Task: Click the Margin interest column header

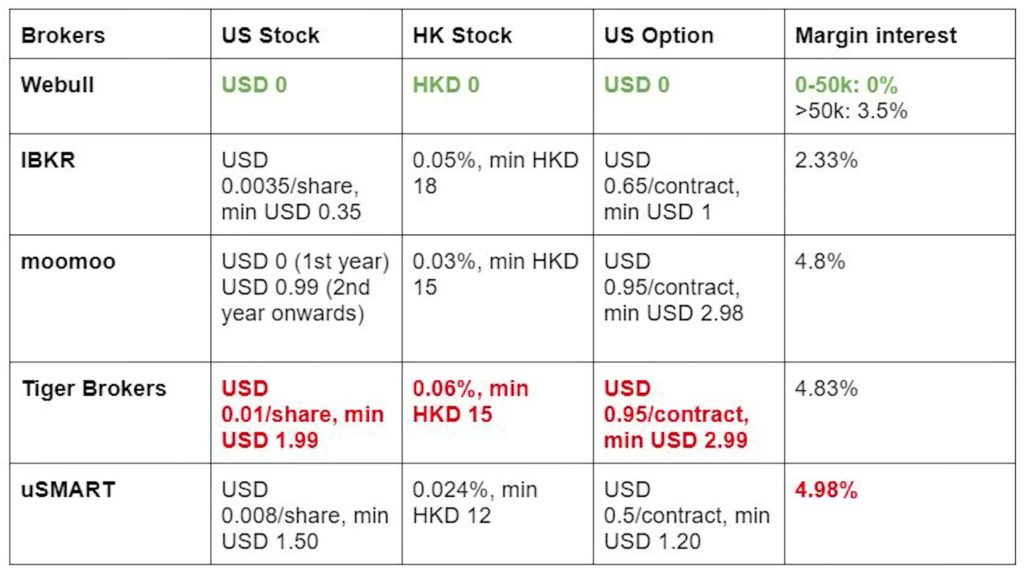Action: (876, 36)
